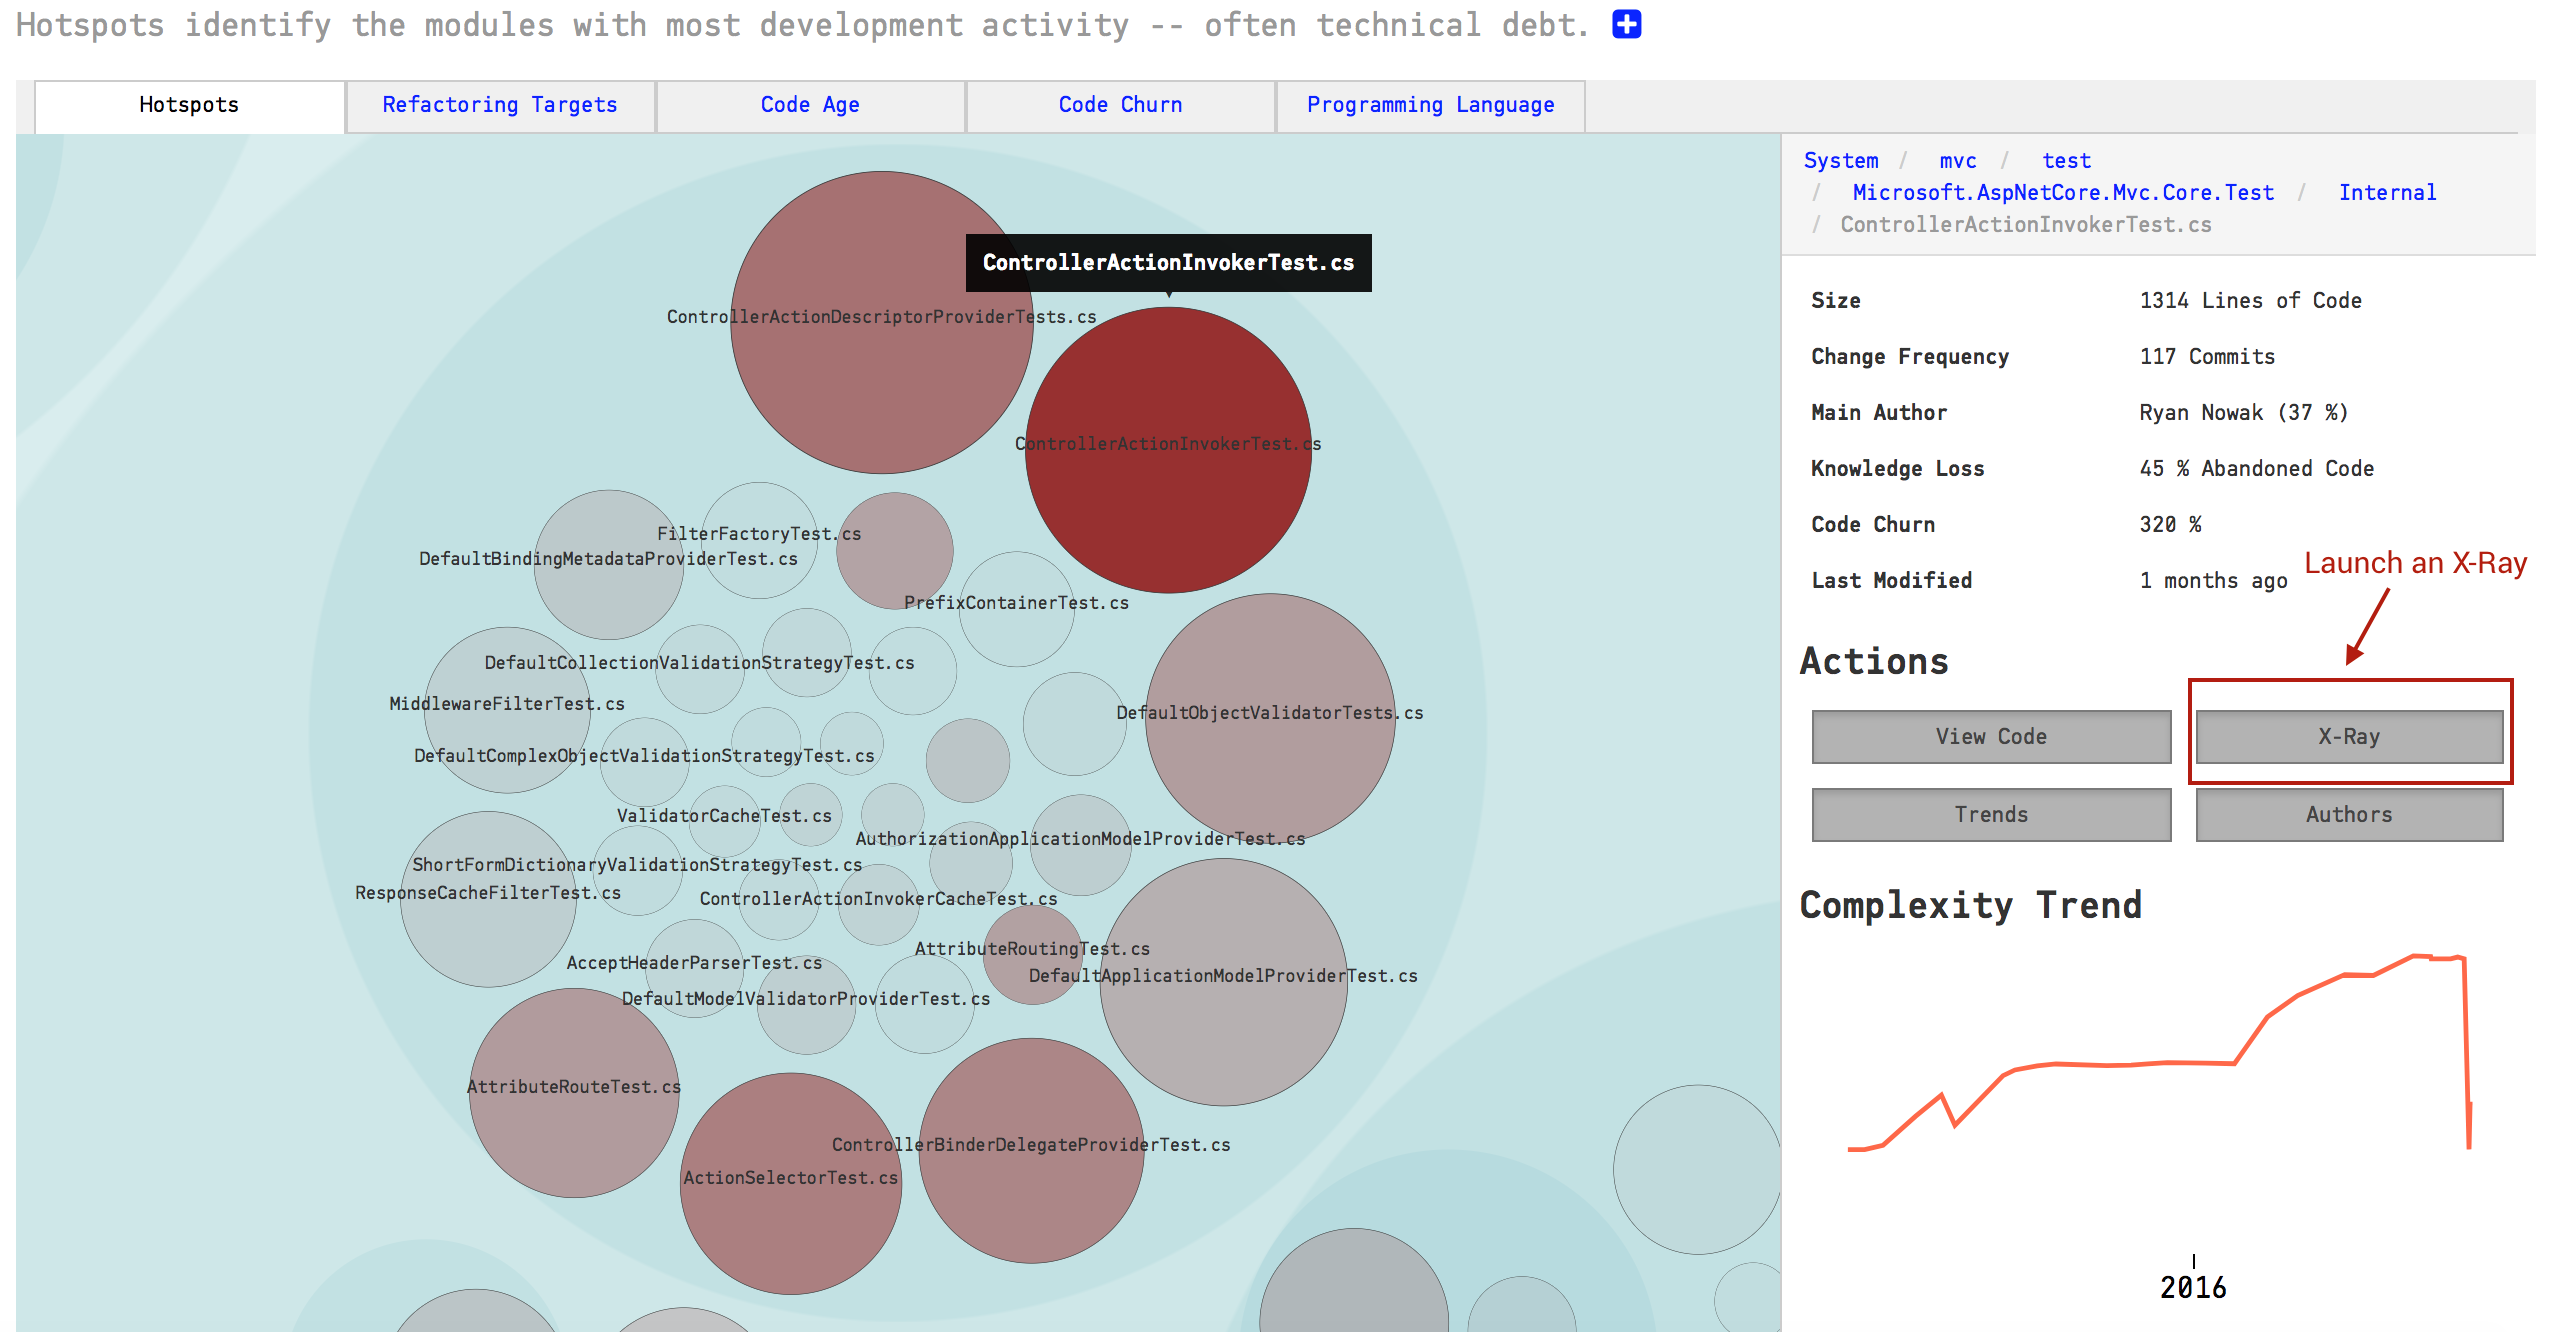Open the Trends action

(1991, 815)
